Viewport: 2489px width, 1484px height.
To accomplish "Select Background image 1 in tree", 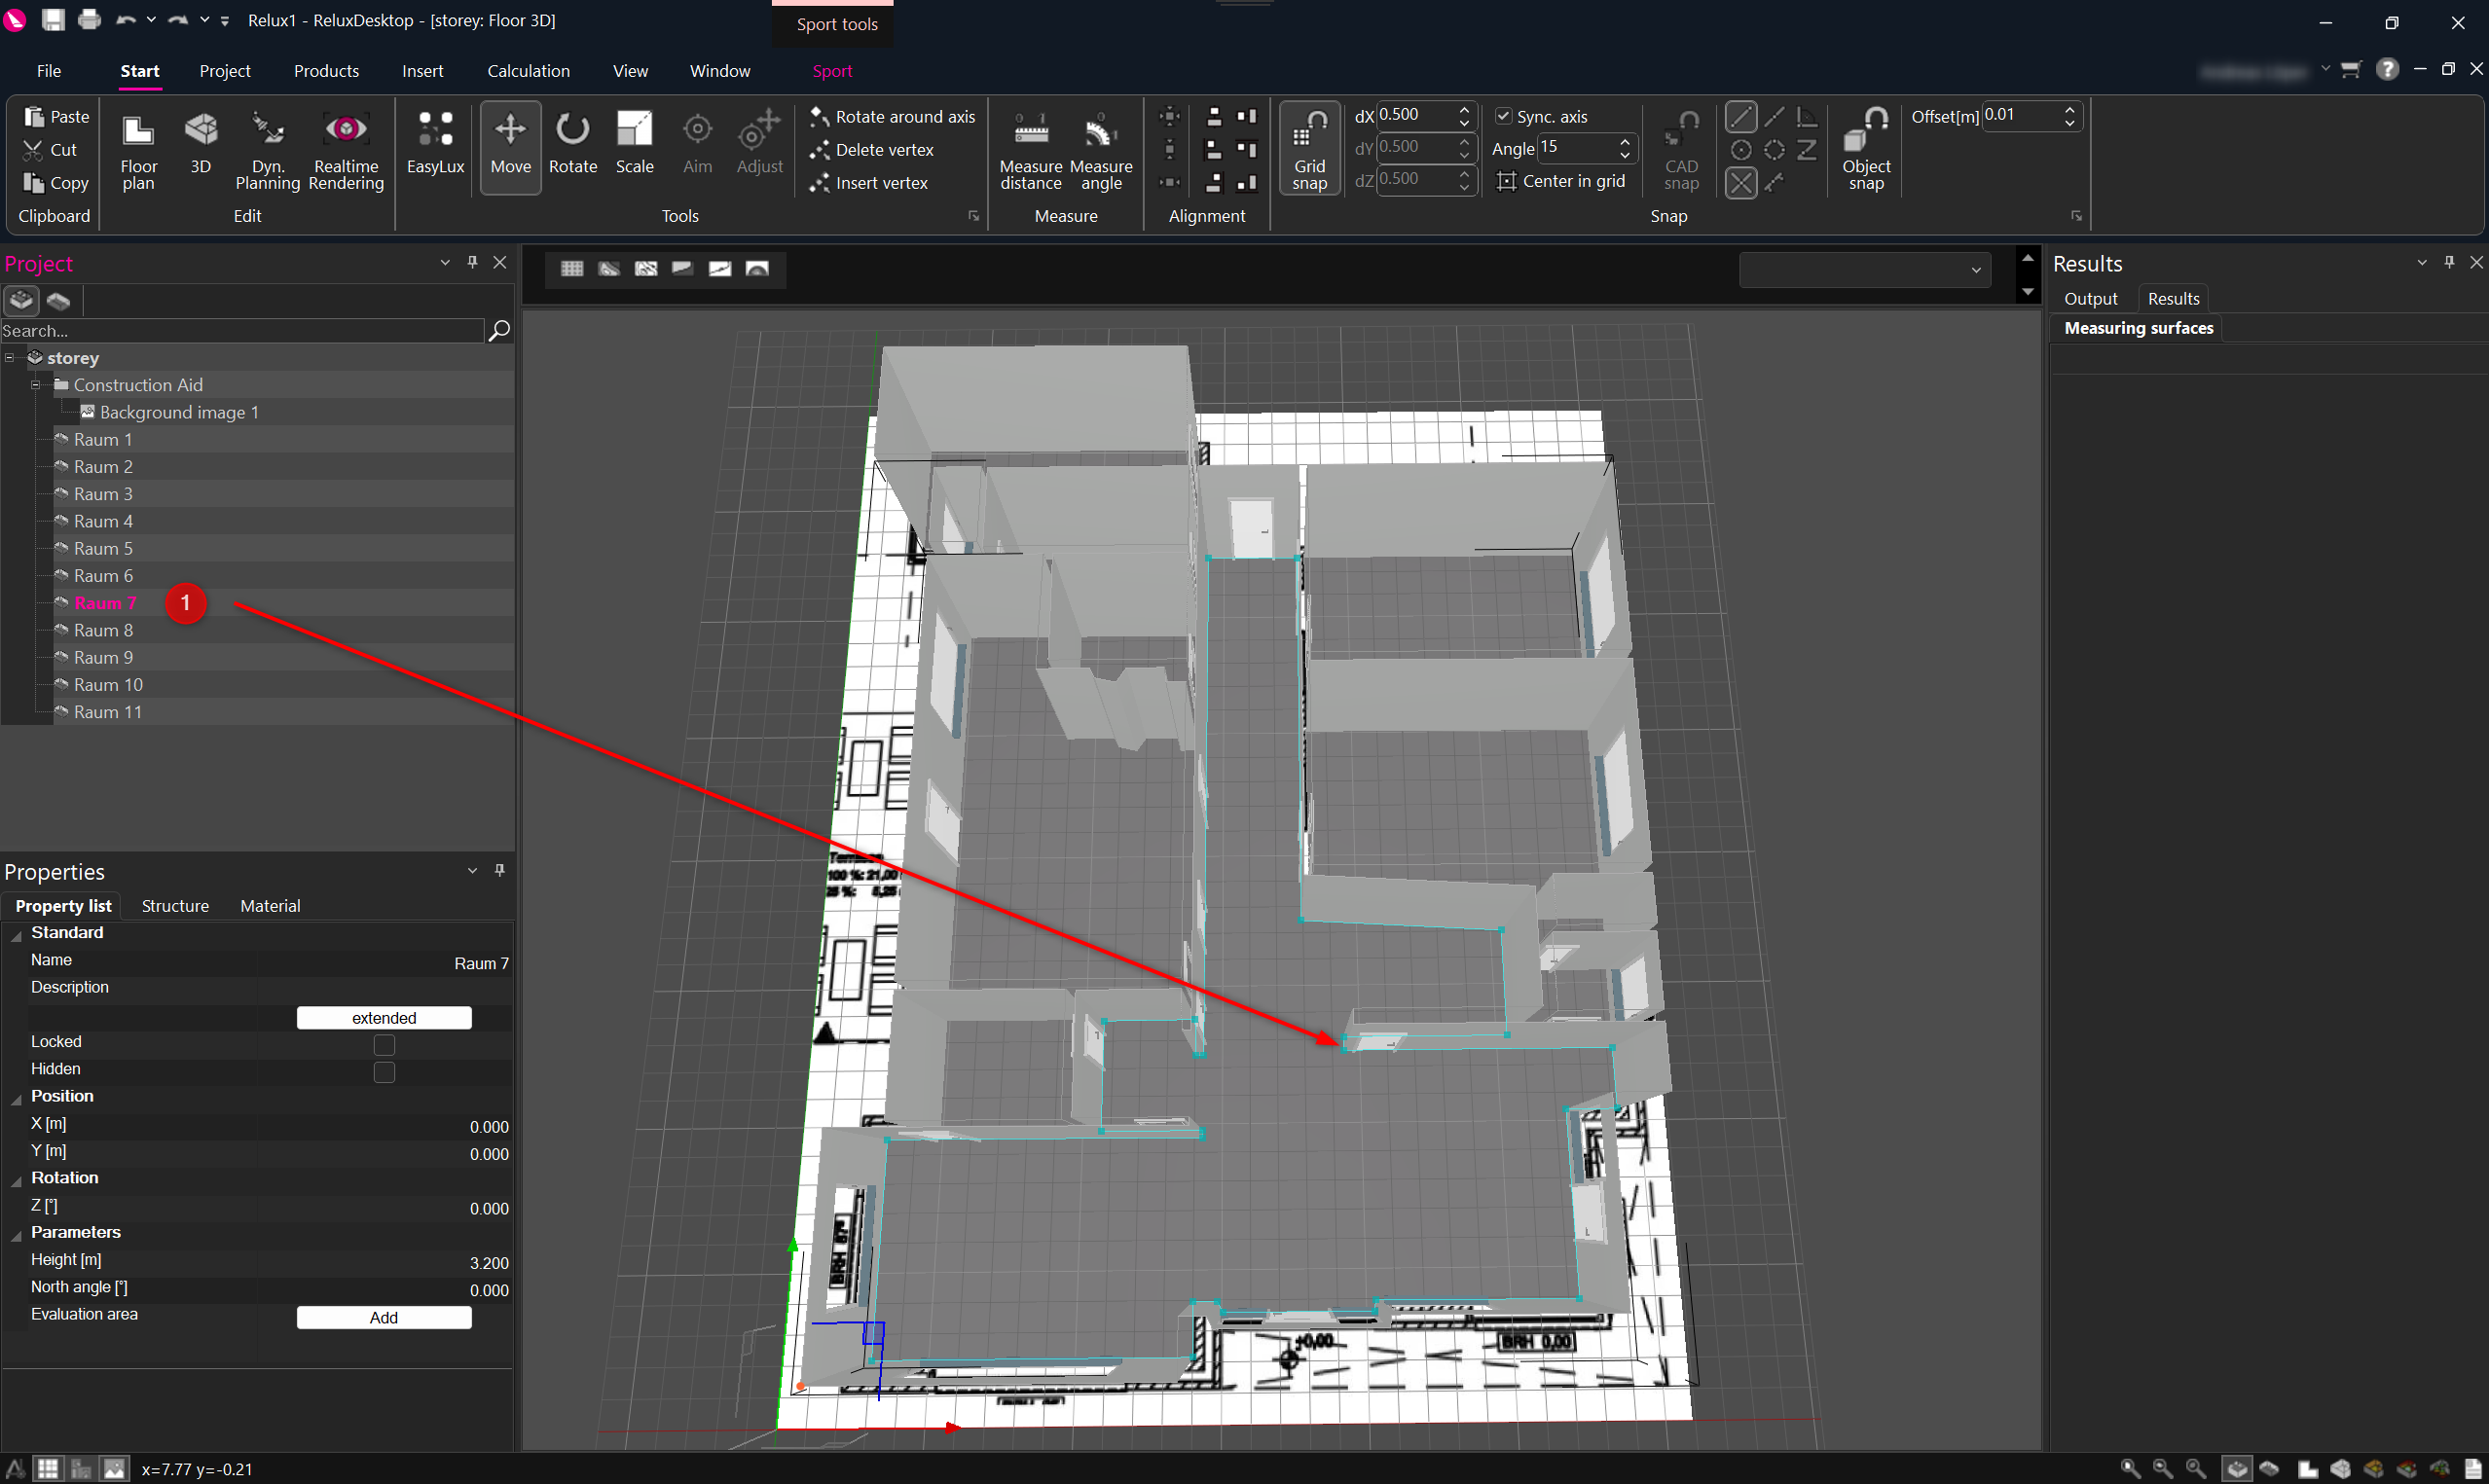I will [178, 412].
